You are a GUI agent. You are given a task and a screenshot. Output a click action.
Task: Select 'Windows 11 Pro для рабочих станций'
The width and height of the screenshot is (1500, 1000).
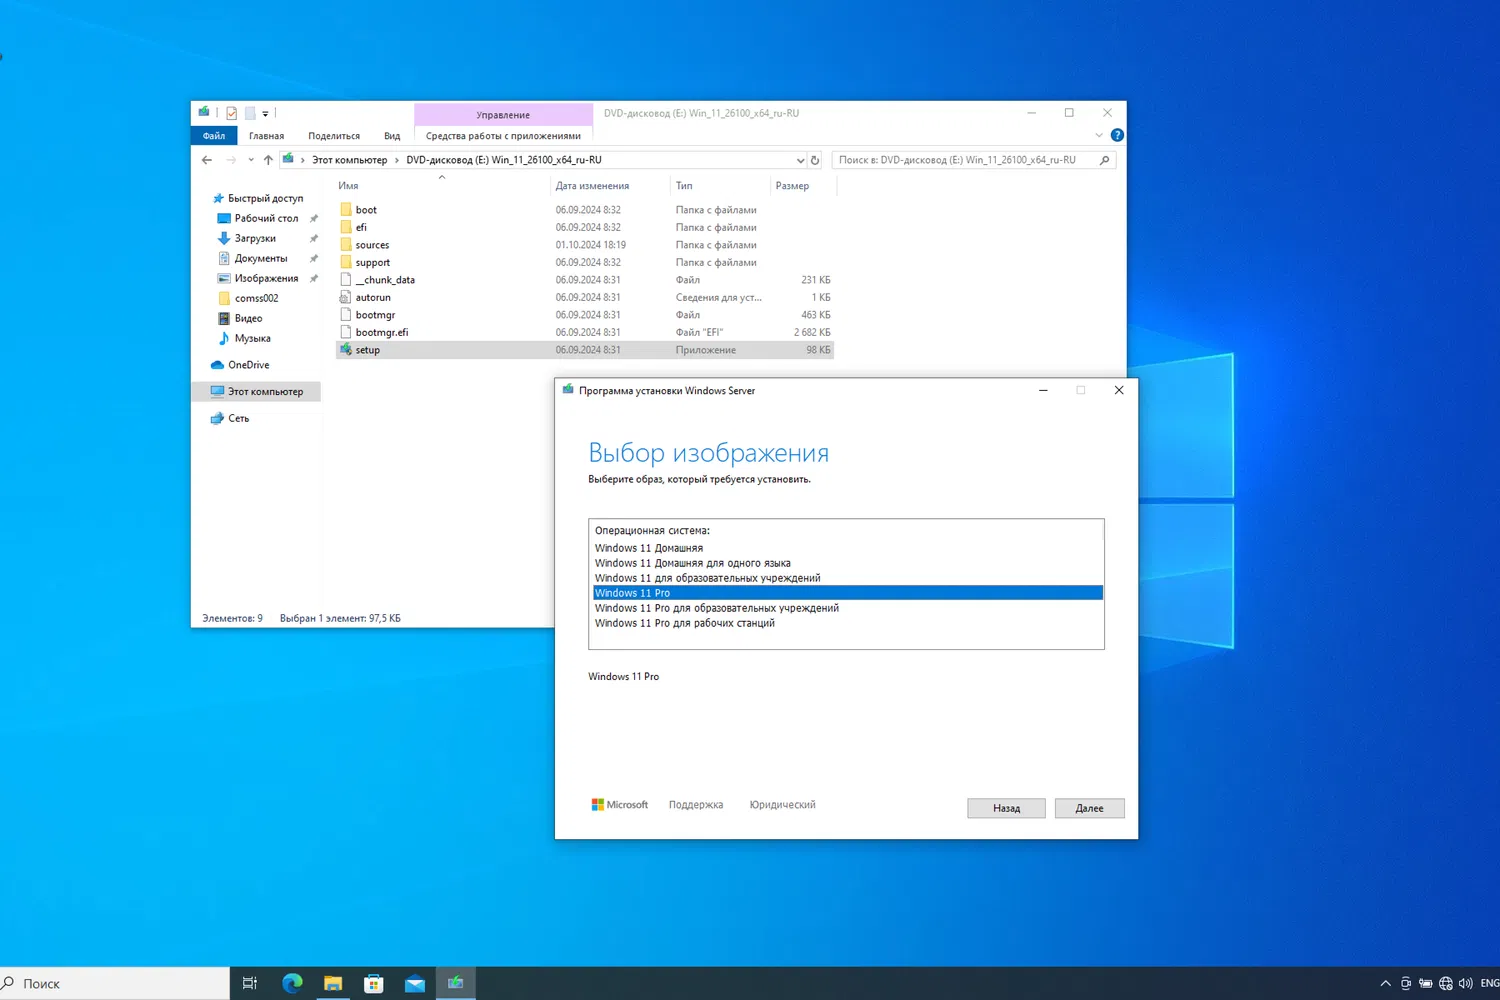click(x=848, y=623)
